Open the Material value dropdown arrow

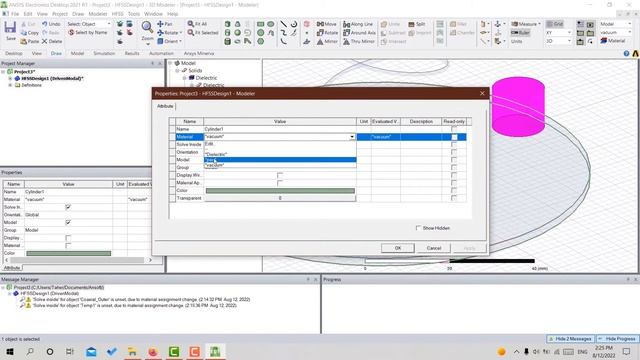click(352, 137)
